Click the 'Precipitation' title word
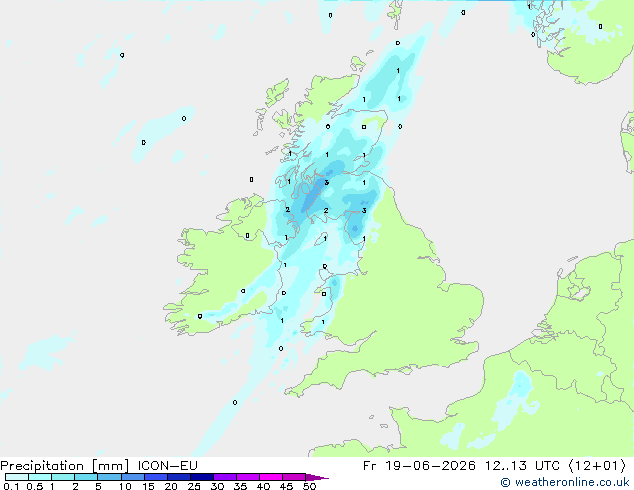Screen dimensions: 634x490 [42, 466]
